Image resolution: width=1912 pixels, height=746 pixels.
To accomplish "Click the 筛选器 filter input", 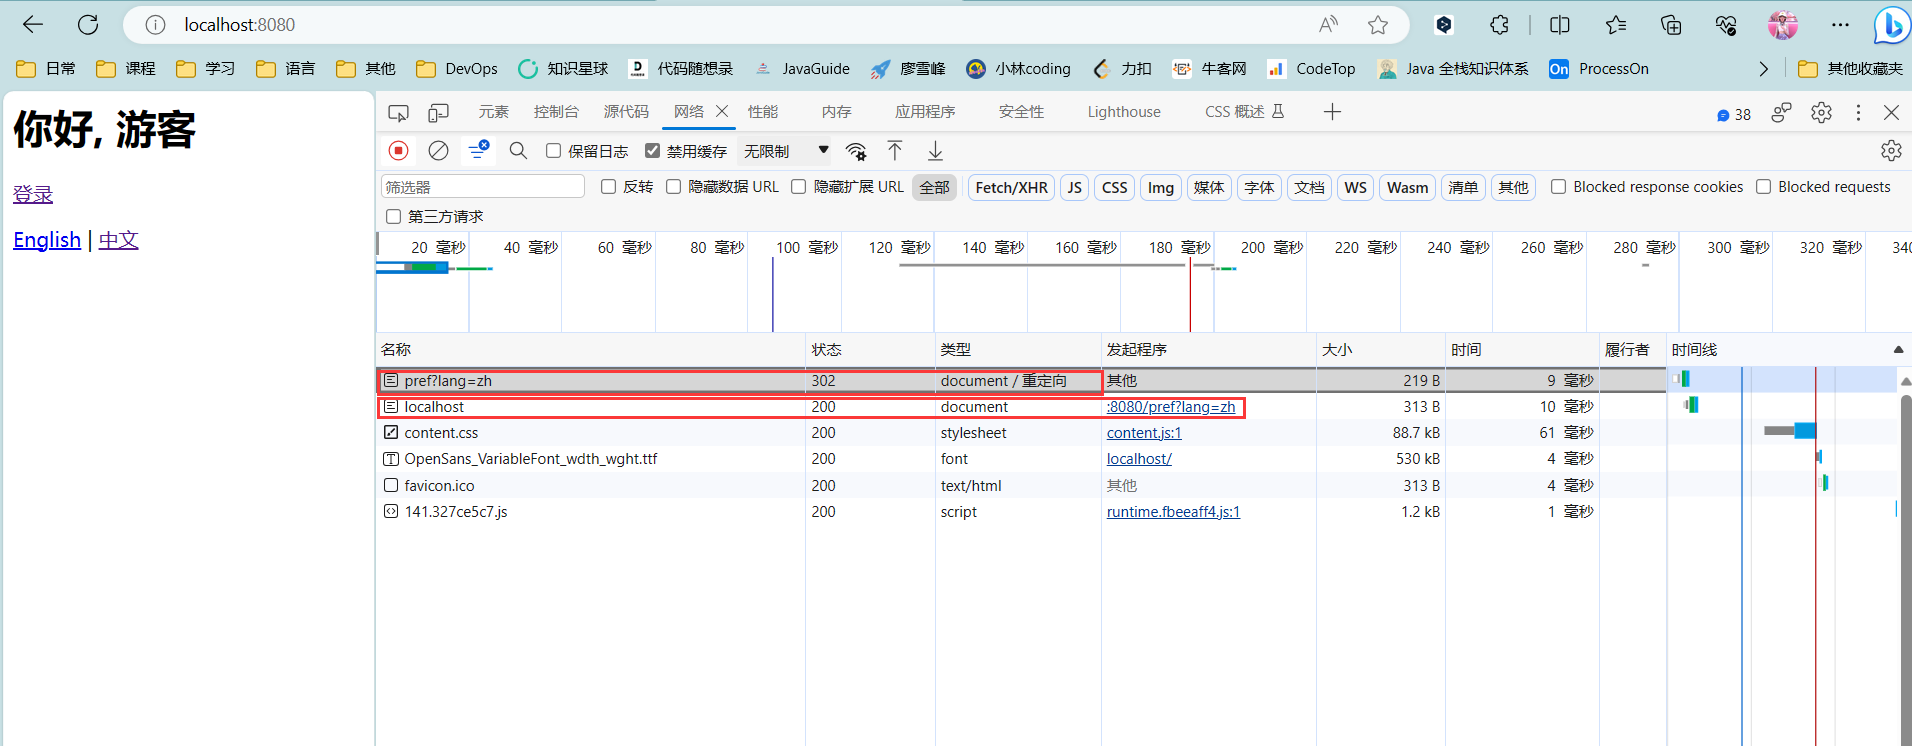I will point(482,187).
